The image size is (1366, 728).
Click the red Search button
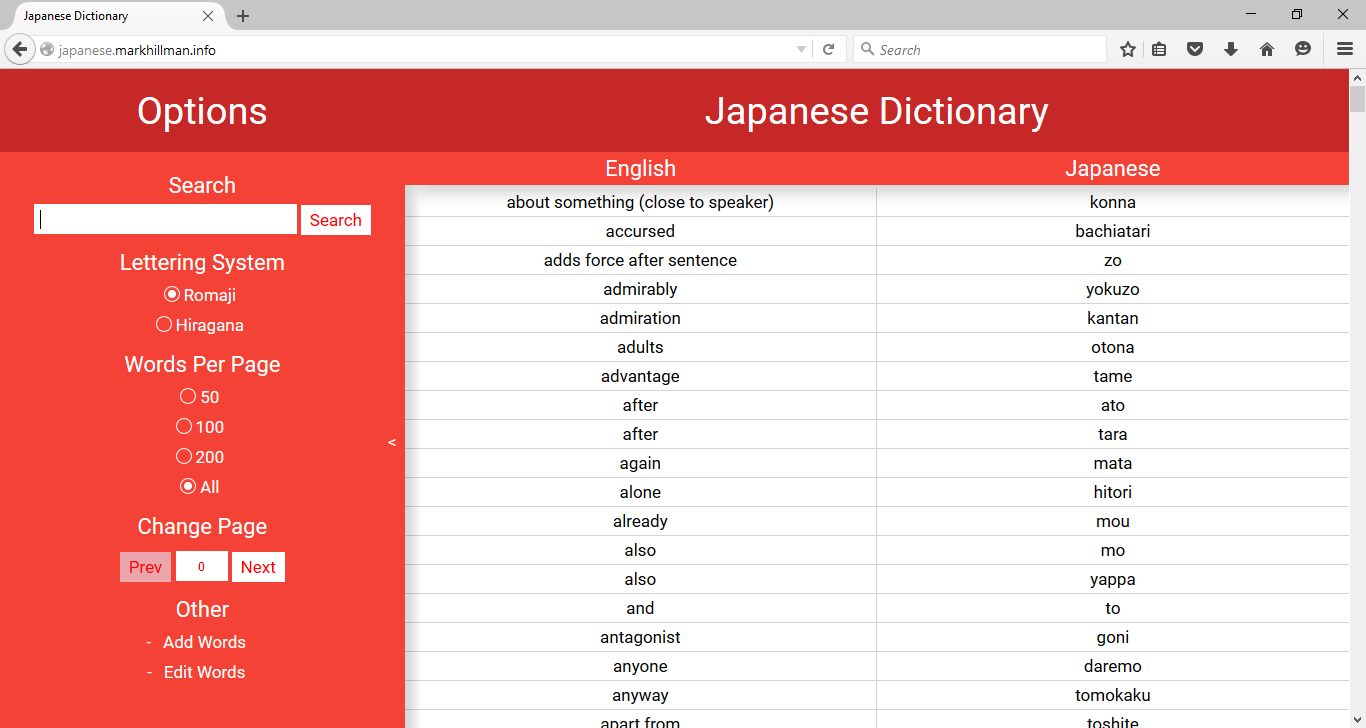pos(336,220)
